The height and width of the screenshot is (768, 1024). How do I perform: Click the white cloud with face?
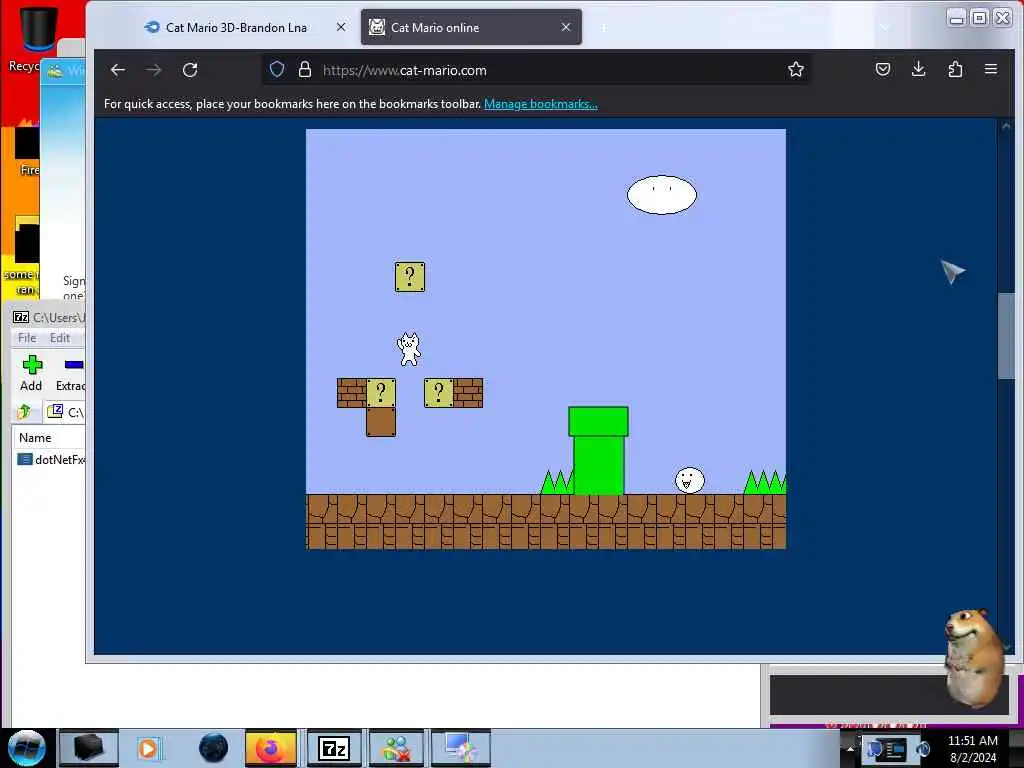pyautogui.click(x=662, y=195)
